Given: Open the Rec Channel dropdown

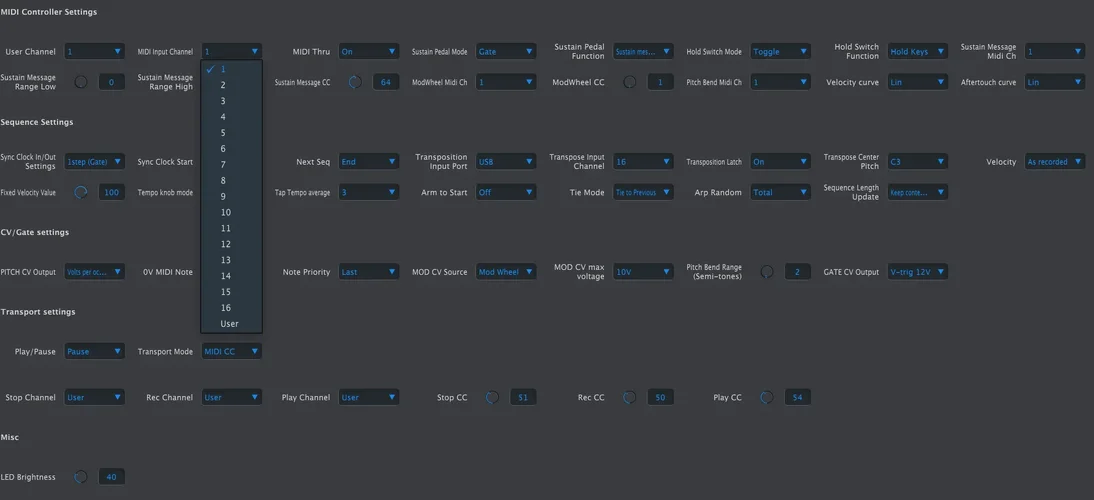Looking at the screenshot, I should (232, 397).
